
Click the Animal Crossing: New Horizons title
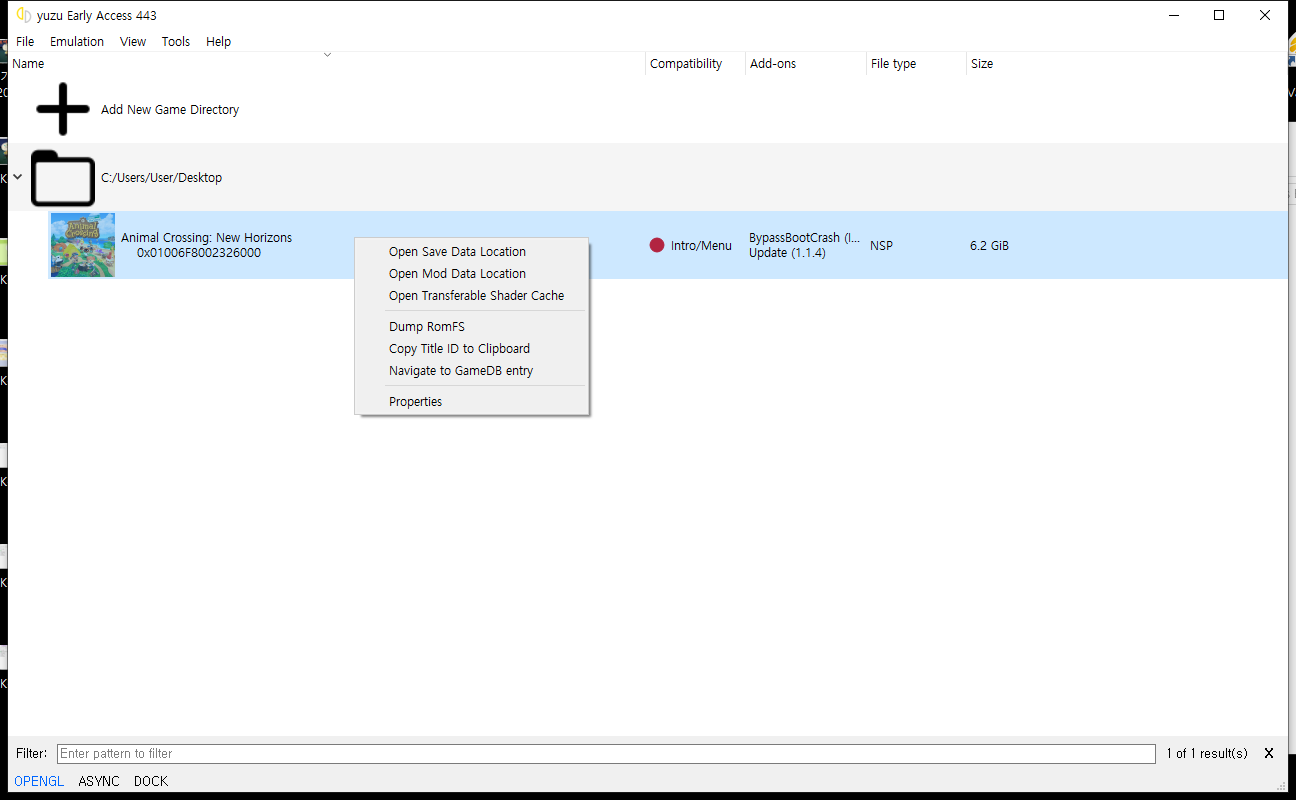click(207, 238)
